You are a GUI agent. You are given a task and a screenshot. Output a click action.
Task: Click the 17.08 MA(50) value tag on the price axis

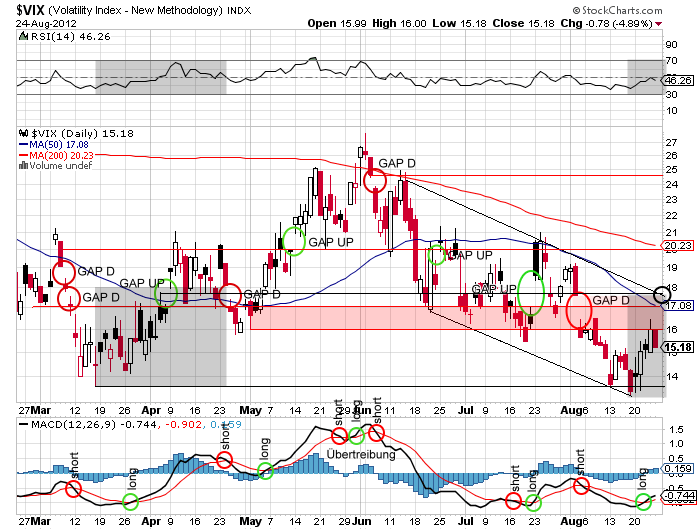pyautogui.click(x=678, y=306)
